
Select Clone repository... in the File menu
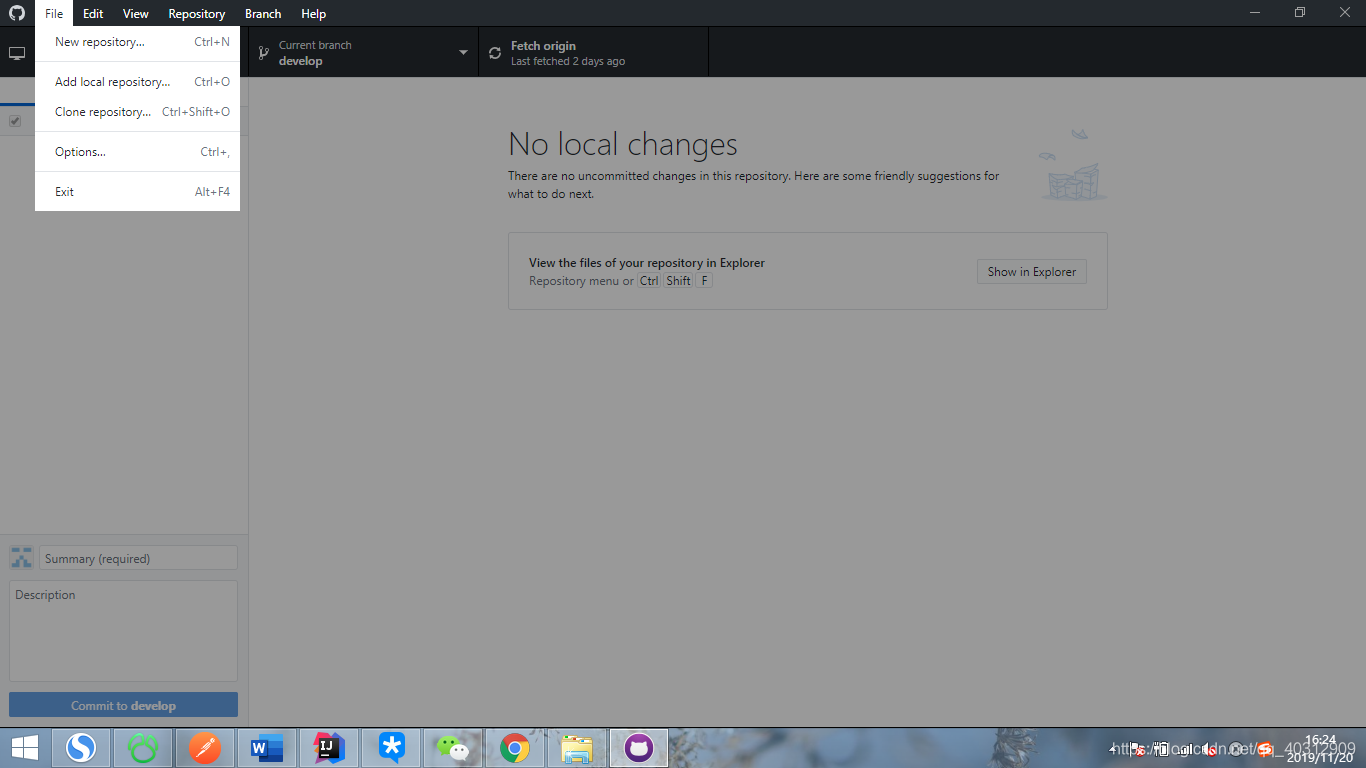coord(137,112)
